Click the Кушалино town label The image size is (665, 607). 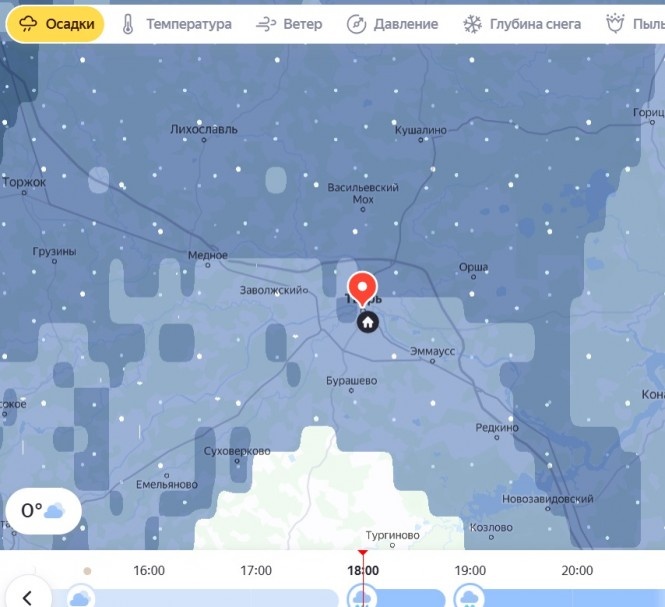pyautogui.click(x=421, y=130)
